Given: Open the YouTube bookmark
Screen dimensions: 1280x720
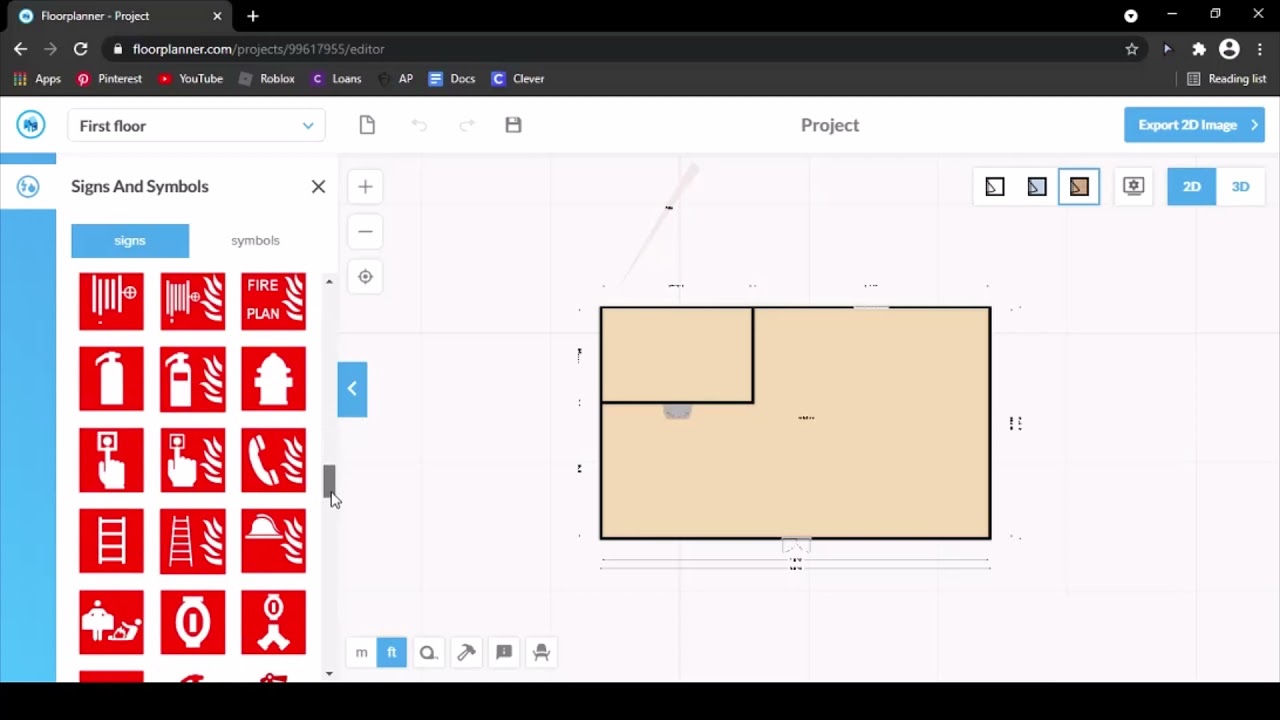Looking at the screenshot, I should tap(190, 79).
